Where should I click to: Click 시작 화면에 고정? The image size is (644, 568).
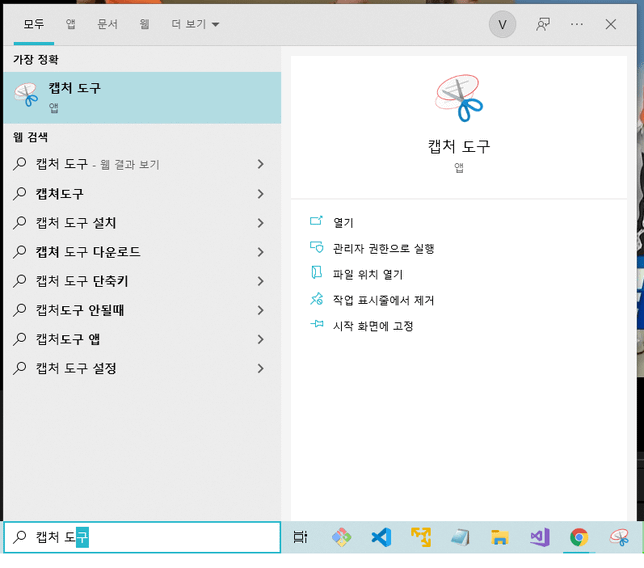click(373, 326)
